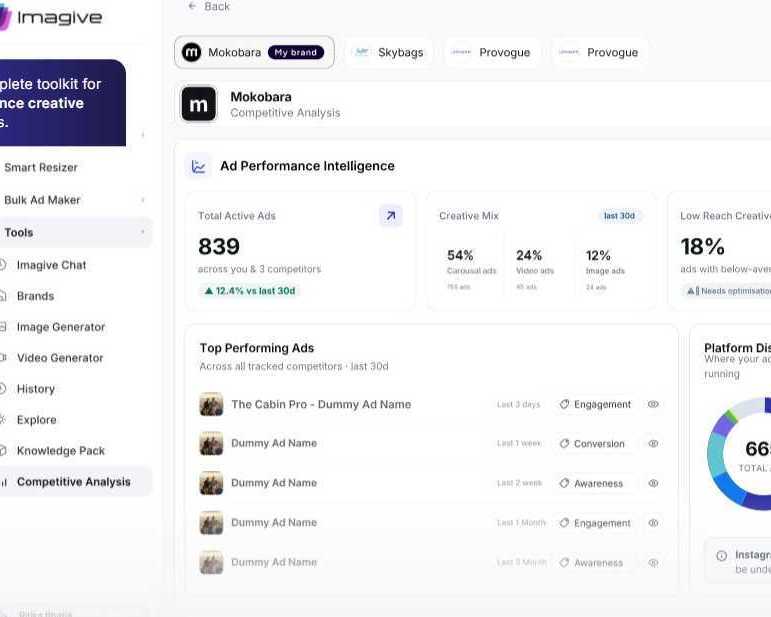Open Video Generator tool
The height and width of the screenshot is (617, 771).
click(x=60, y=358)
